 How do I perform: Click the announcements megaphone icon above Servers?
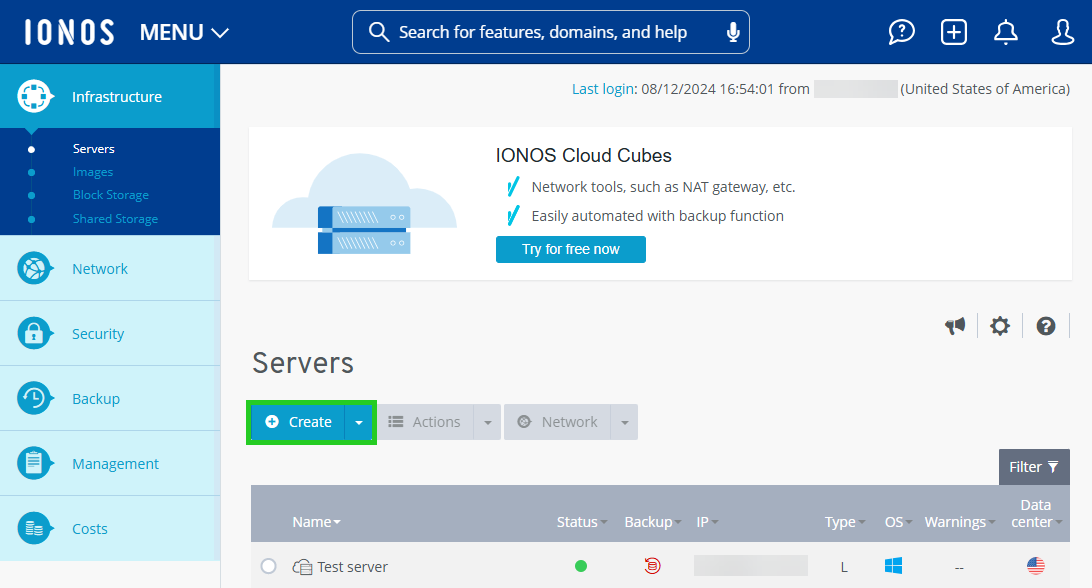(954, 325)
